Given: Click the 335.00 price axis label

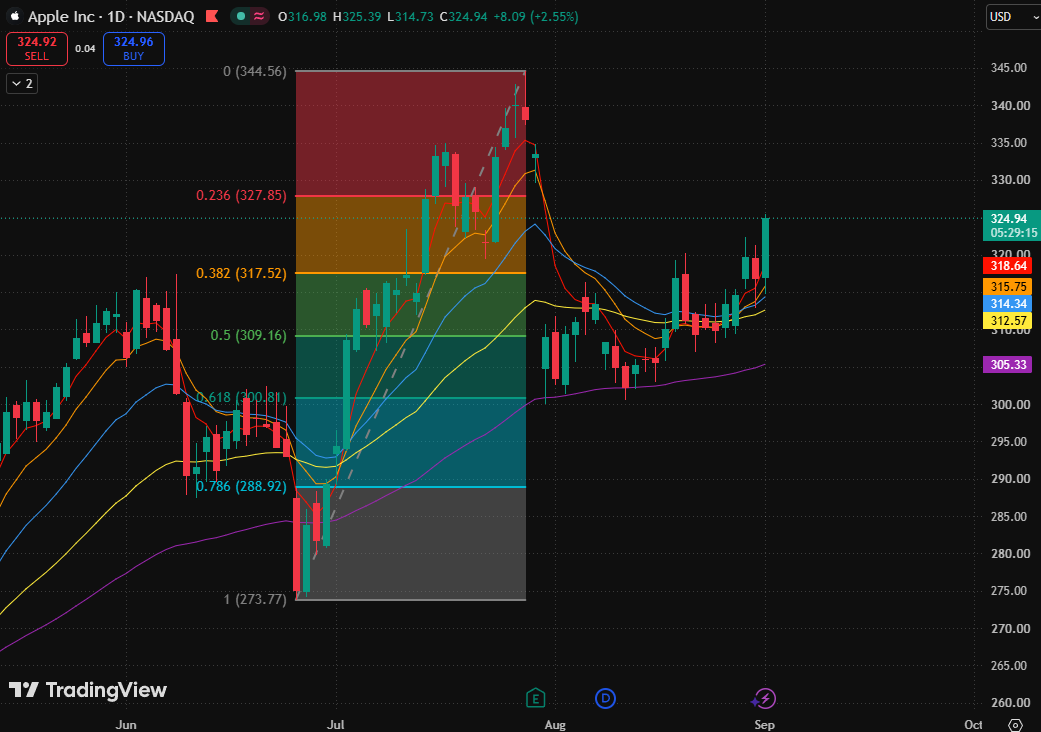Looking at the screenshot, I should click(x=1009, y=143).
